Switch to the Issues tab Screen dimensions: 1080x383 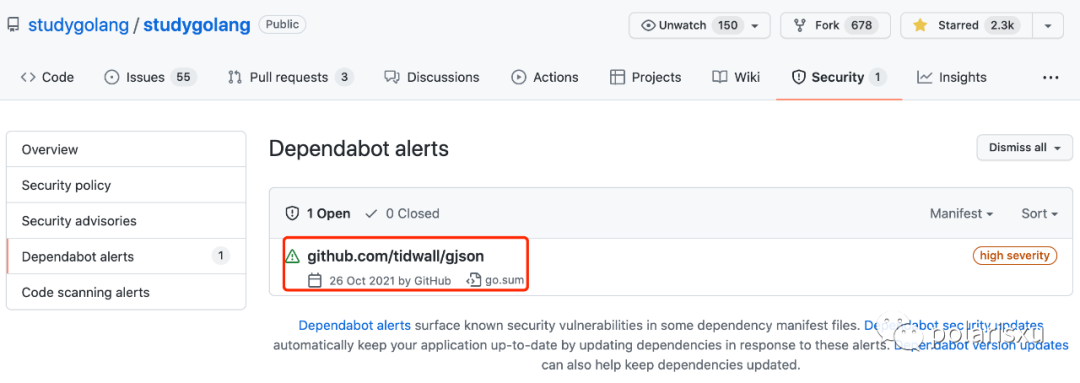pyautogui.click(x=150, y=77)
